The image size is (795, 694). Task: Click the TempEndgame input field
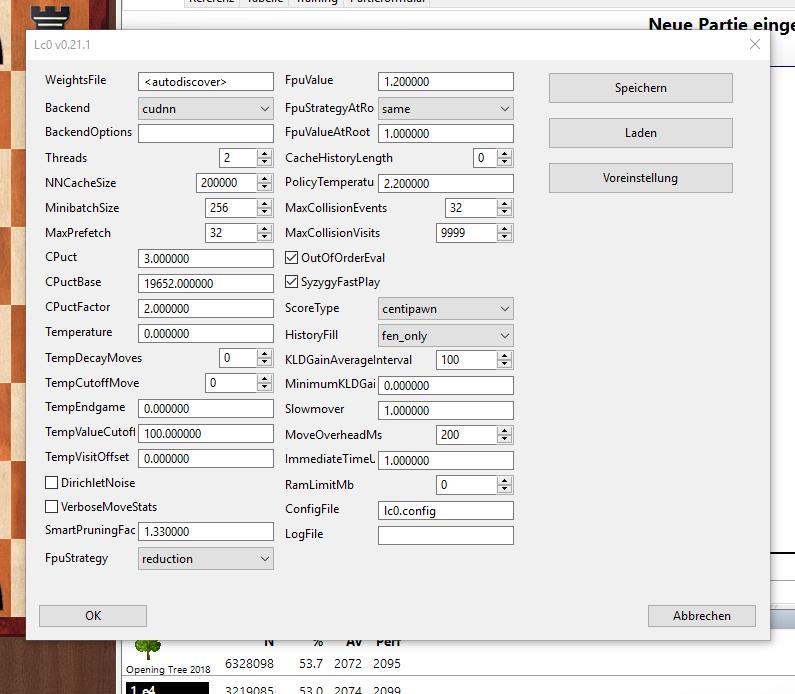(206, 409)
